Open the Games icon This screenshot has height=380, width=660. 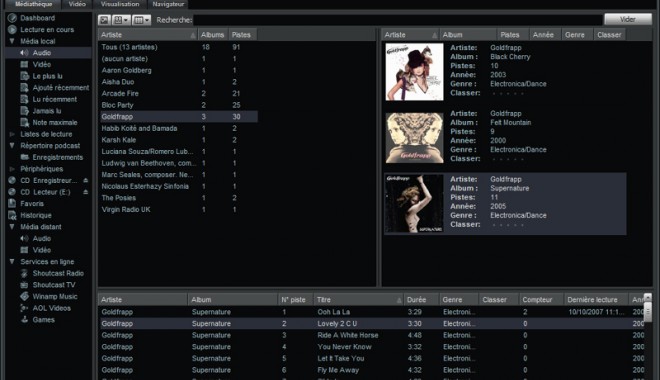click(x=24, y=319)
